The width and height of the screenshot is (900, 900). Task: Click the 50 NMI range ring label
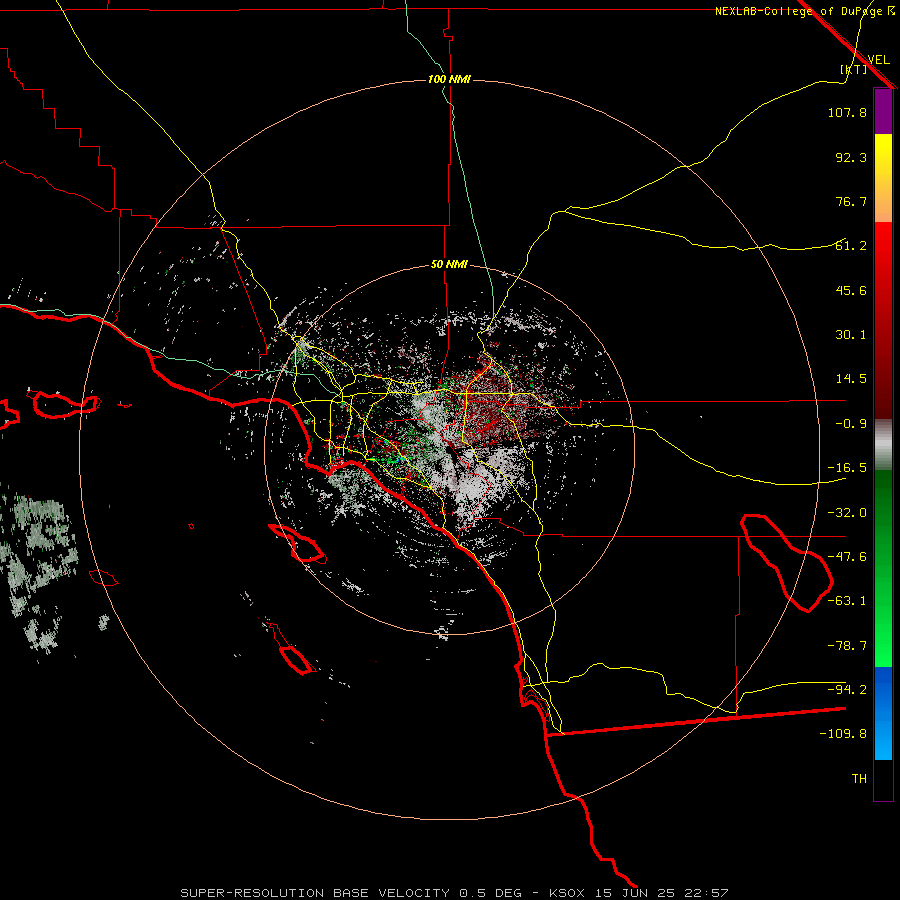click(449, 265)
